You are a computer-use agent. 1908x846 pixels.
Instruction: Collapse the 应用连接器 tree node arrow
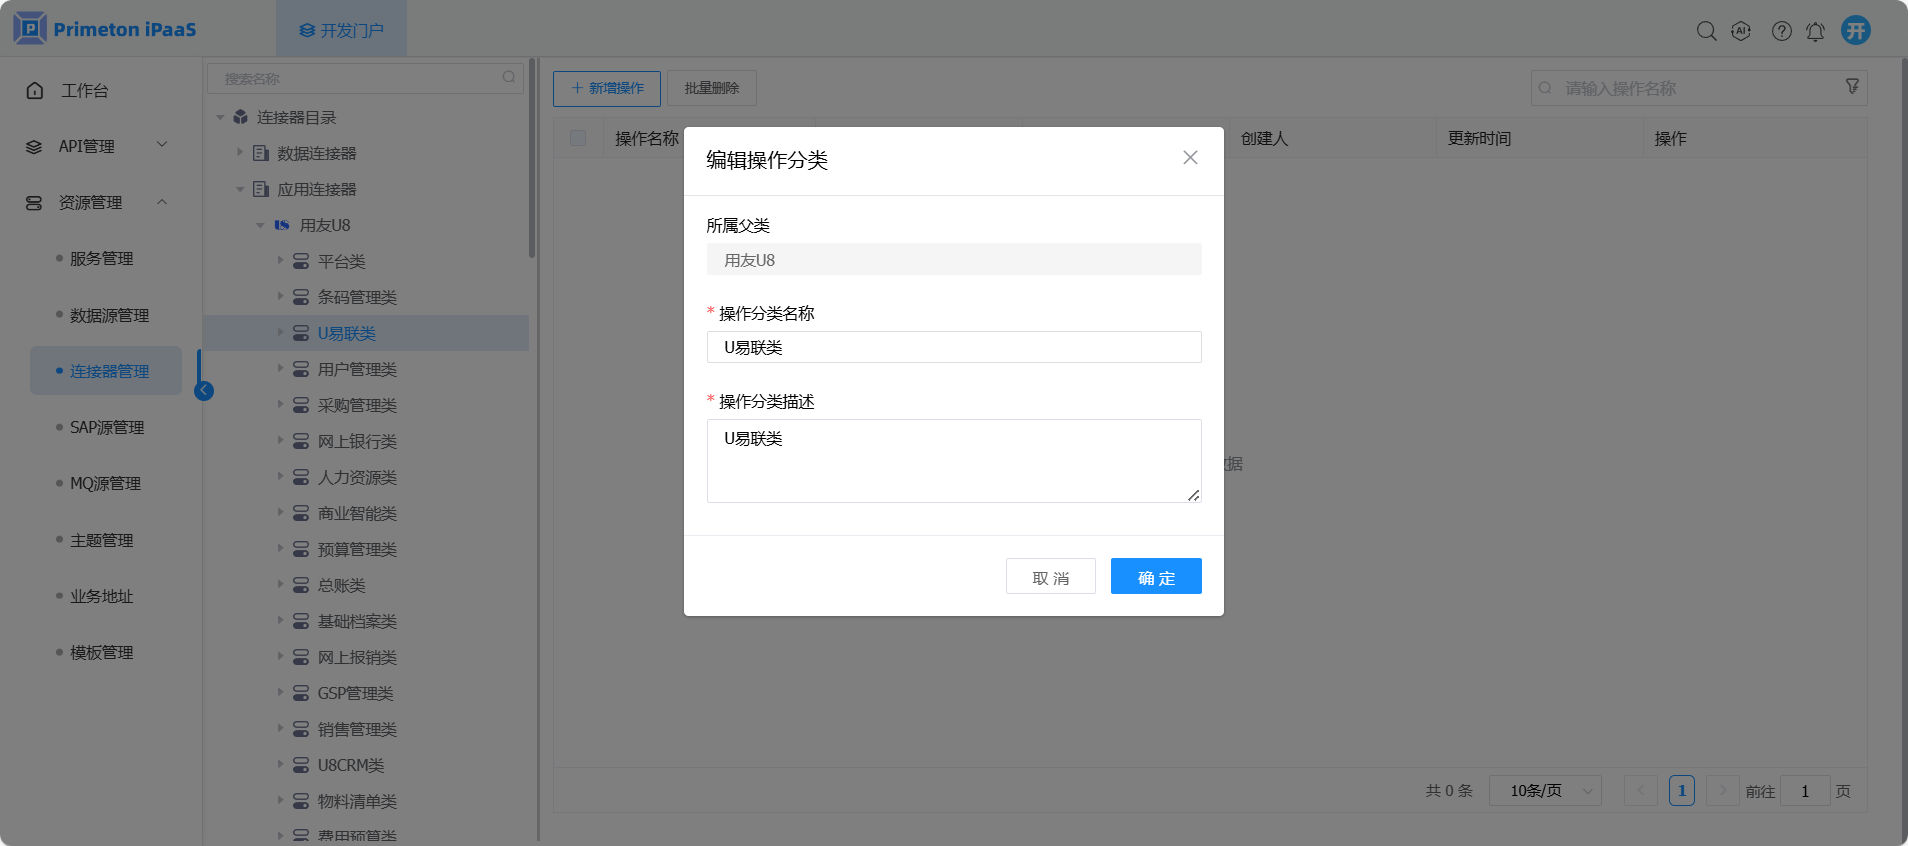(x=240, y=189)
